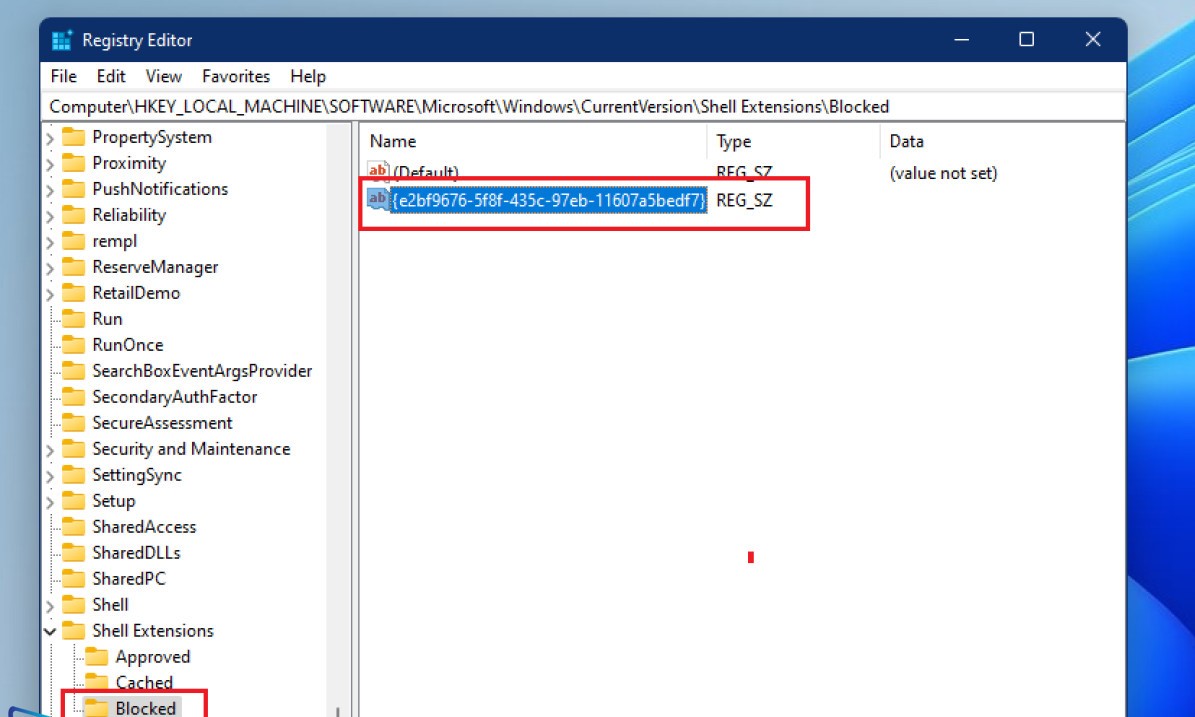This screenshot has width=1195, height=717.
Task: Expand the Setup key arrow
Action: 50,501
